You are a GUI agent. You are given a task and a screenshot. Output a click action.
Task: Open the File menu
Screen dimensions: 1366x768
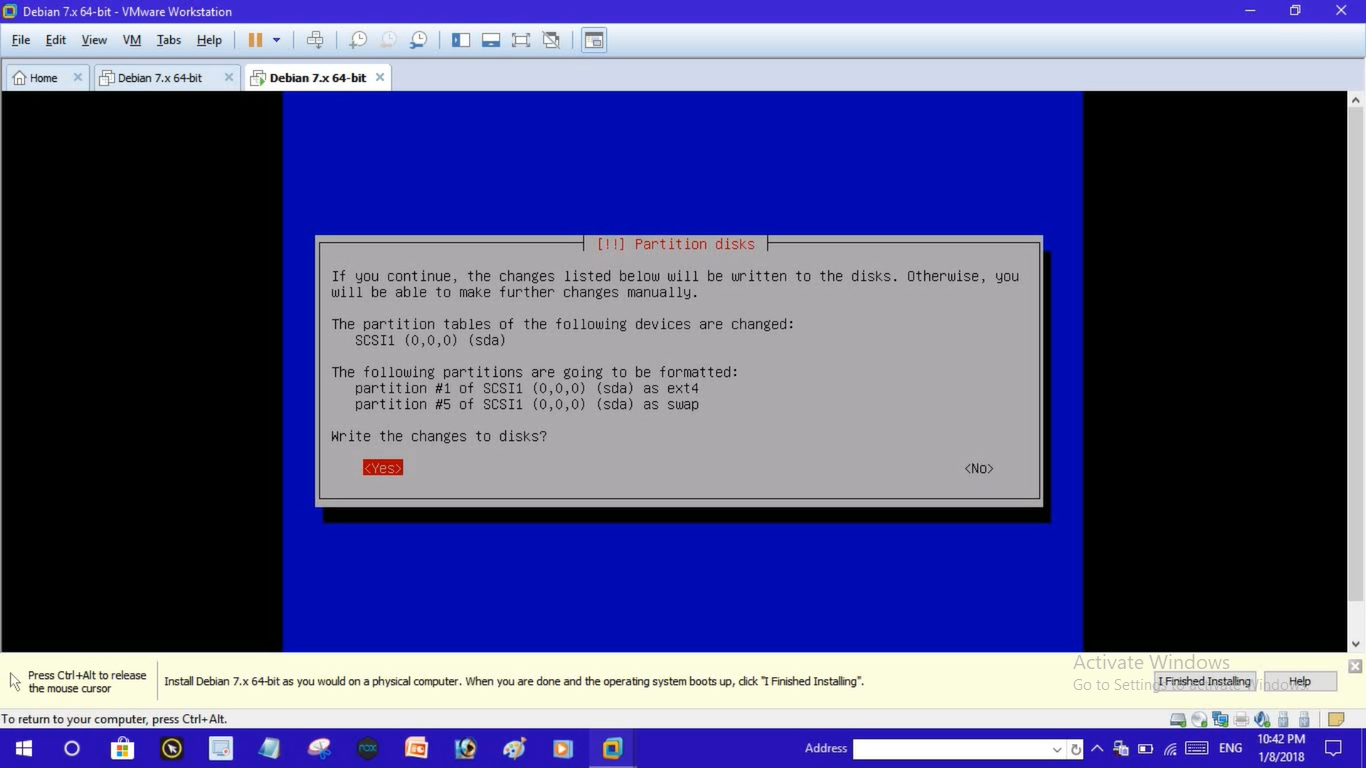tap(21, 40)
